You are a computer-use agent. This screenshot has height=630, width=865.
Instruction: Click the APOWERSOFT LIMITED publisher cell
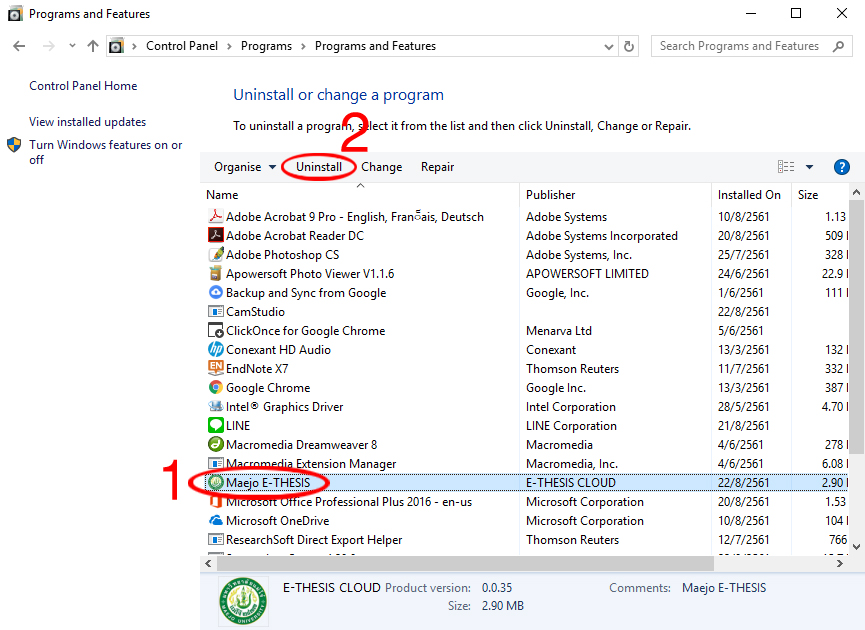(x=588, y=274)
